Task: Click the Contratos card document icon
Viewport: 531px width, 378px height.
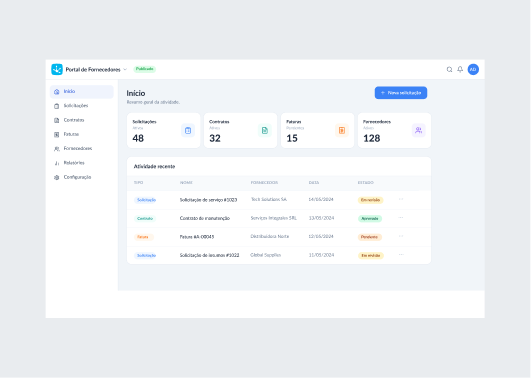Action: click(265, 130)
